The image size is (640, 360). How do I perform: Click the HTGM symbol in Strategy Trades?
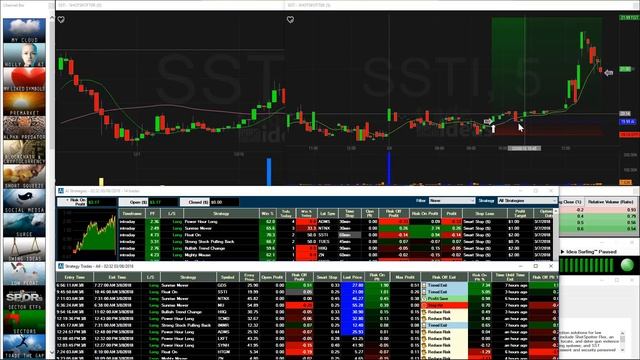tap(223, 352)
